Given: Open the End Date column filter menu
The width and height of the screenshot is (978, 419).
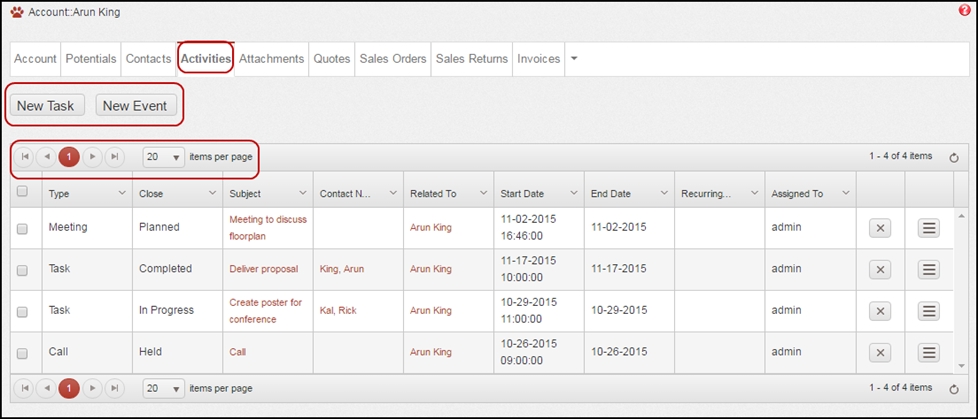Looking at the screenshot, I should coord(664,193).
